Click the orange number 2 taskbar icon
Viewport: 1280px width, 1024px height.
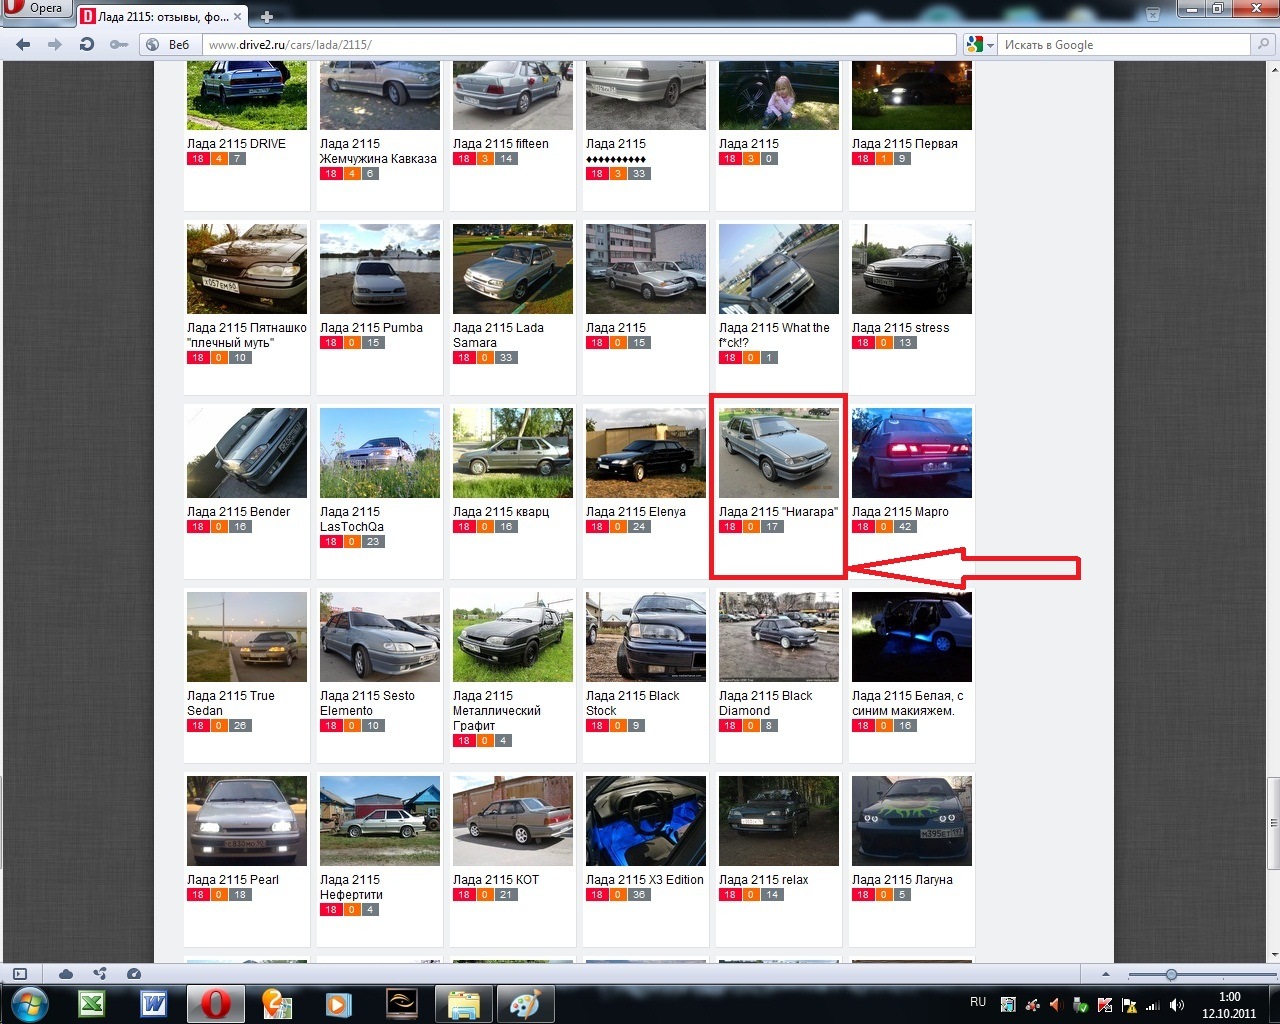pyautogui.click(x=277, y=1004)
